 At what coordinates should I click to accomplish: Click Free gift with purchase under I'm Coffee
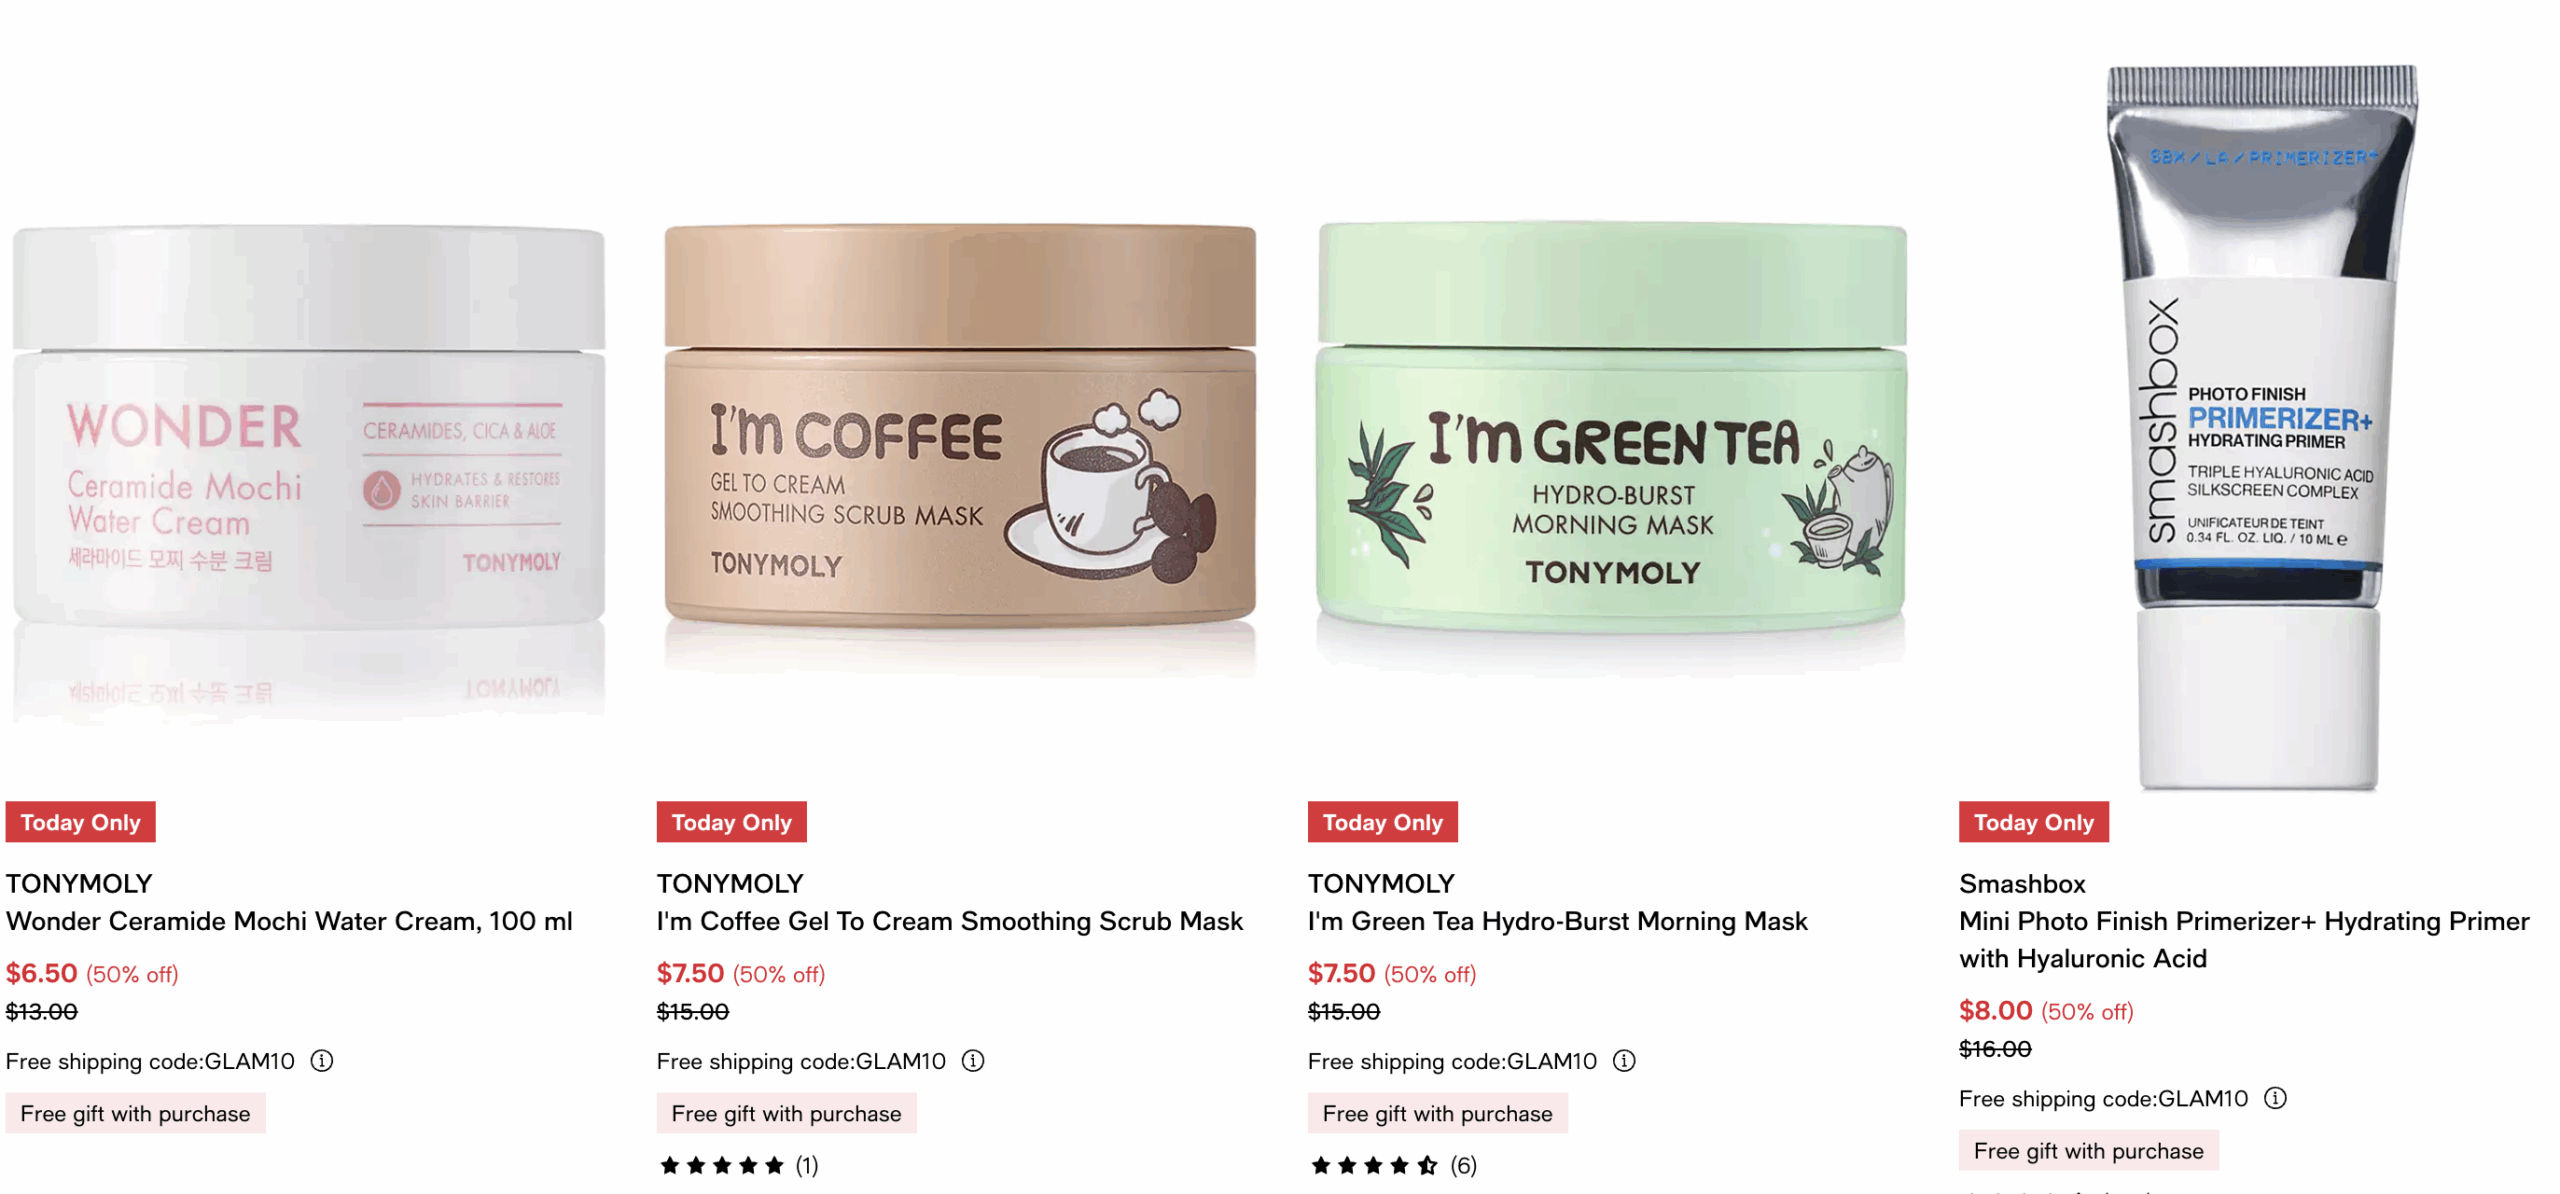click(x=786, y=1112)
